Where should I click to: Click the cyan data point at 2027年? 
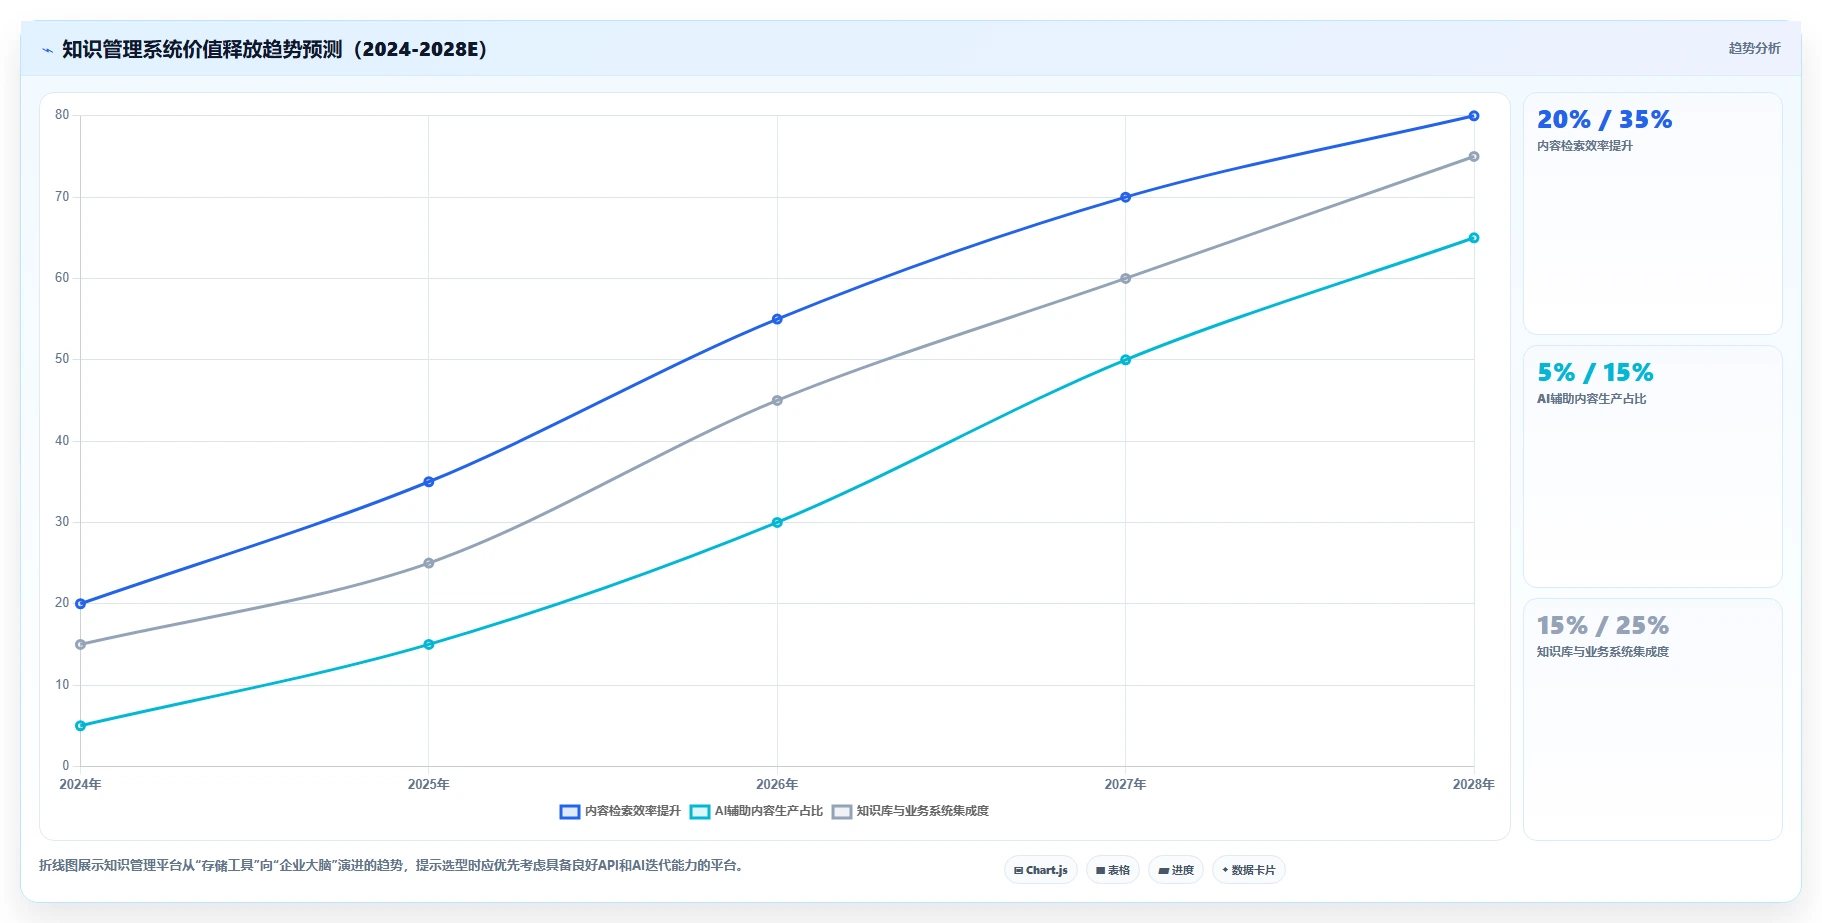pyautogui.click(x=1126, y=360)
